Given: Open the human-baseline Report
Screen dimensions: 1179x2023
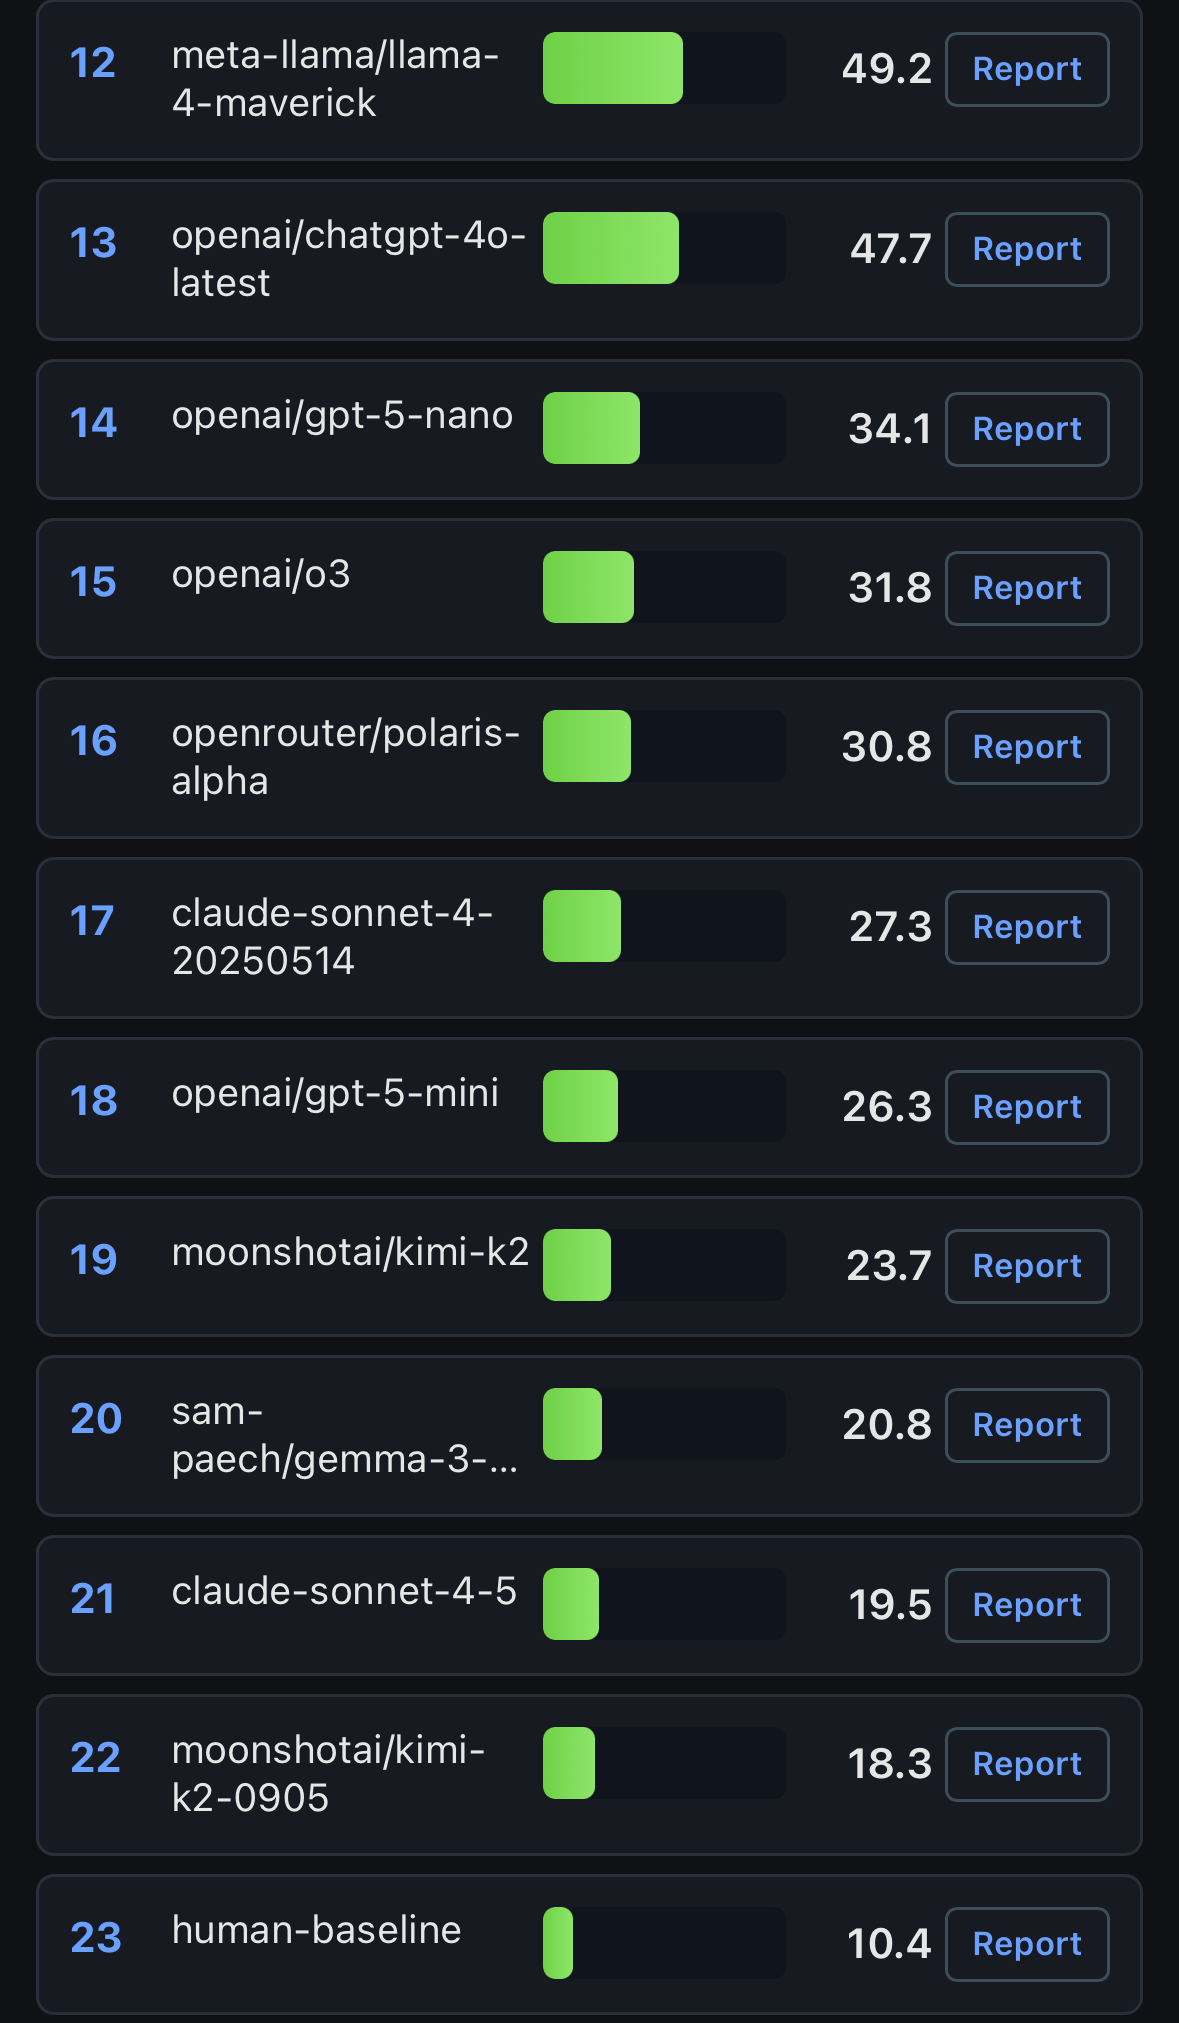Looking at the screenshot, I should [x=1027, y=1945].
